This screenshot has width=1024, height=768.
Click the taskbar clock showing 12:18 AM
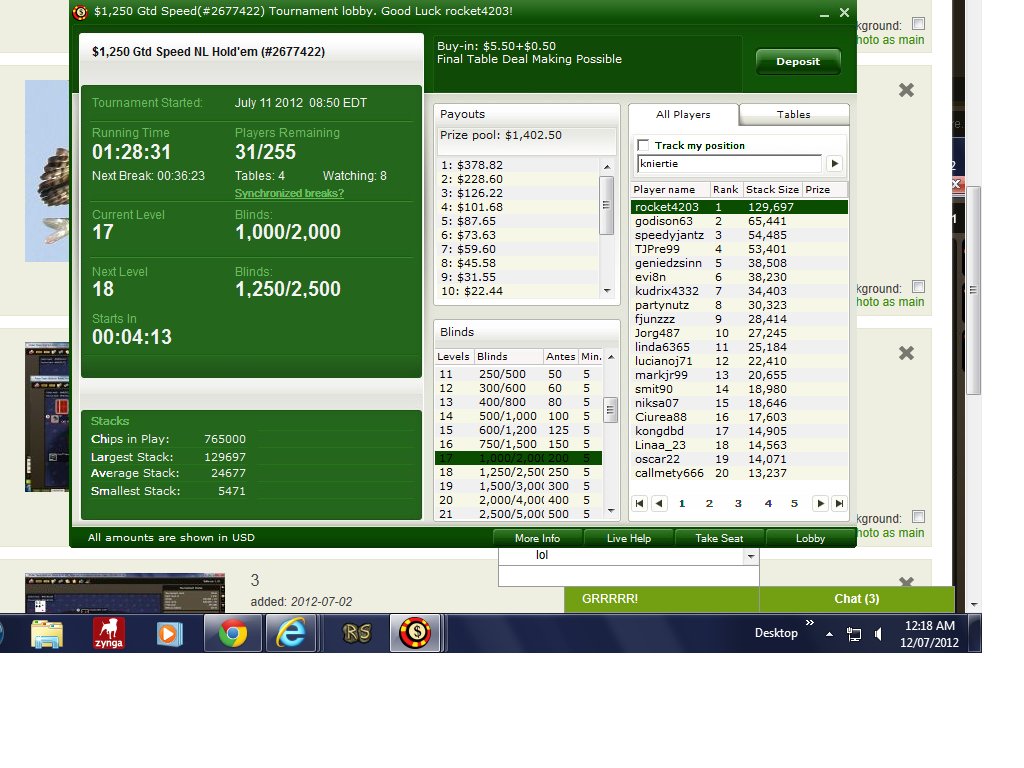(x=929, y=633)
